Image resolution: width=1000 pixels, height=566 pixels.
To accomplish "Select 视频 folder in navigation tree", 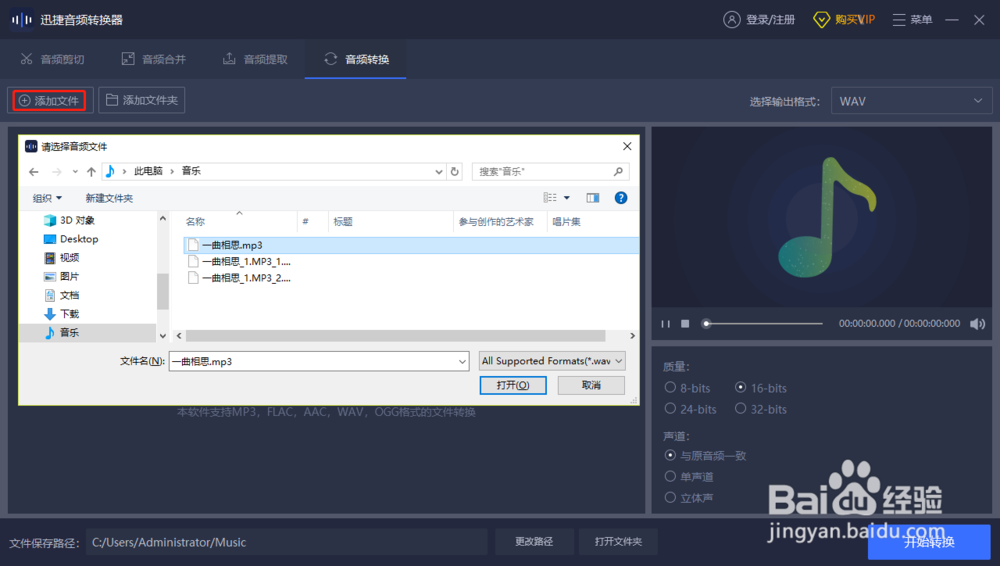I will click(61, 258).
